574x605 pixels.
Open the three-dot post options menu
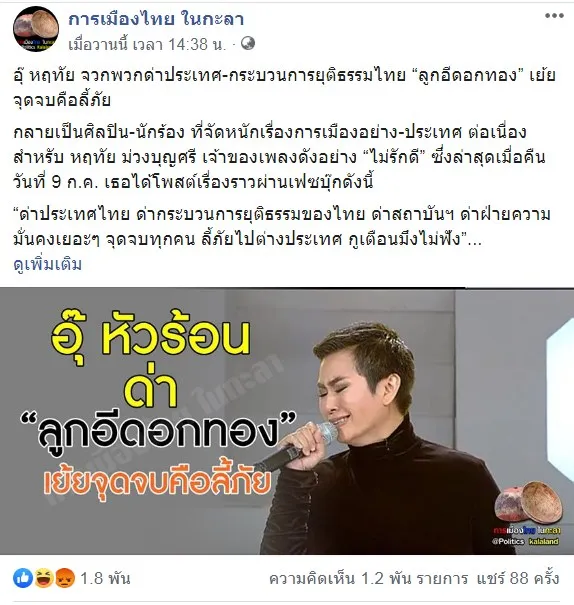pyautogui.click(x=554, y=16)
